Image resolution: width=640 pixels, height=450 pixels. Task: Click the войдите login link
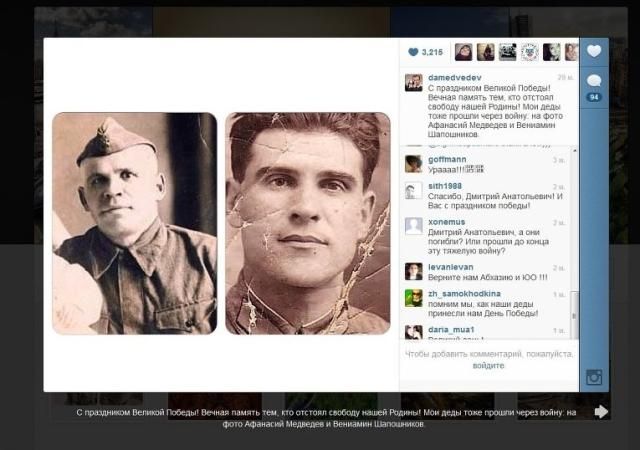coord(488,365)
